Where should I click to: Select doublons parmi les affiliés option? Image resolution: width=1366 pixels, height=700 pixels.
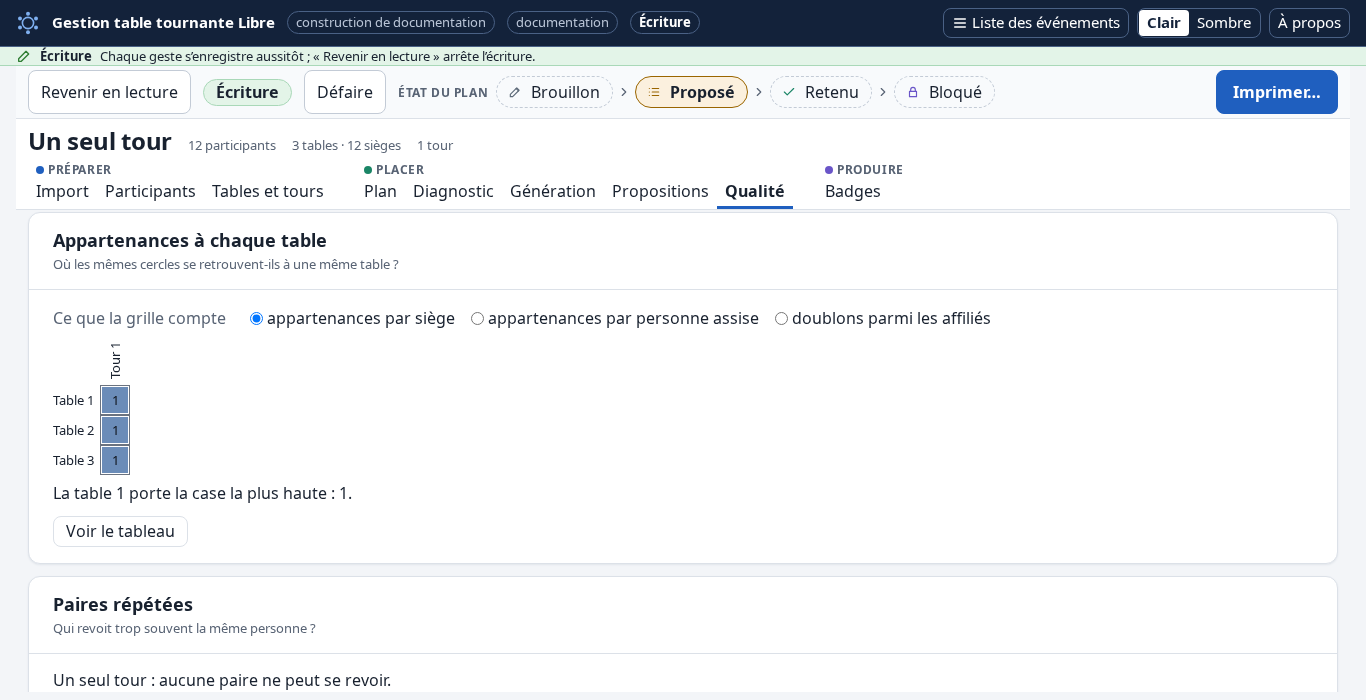[x=782, y=319]
